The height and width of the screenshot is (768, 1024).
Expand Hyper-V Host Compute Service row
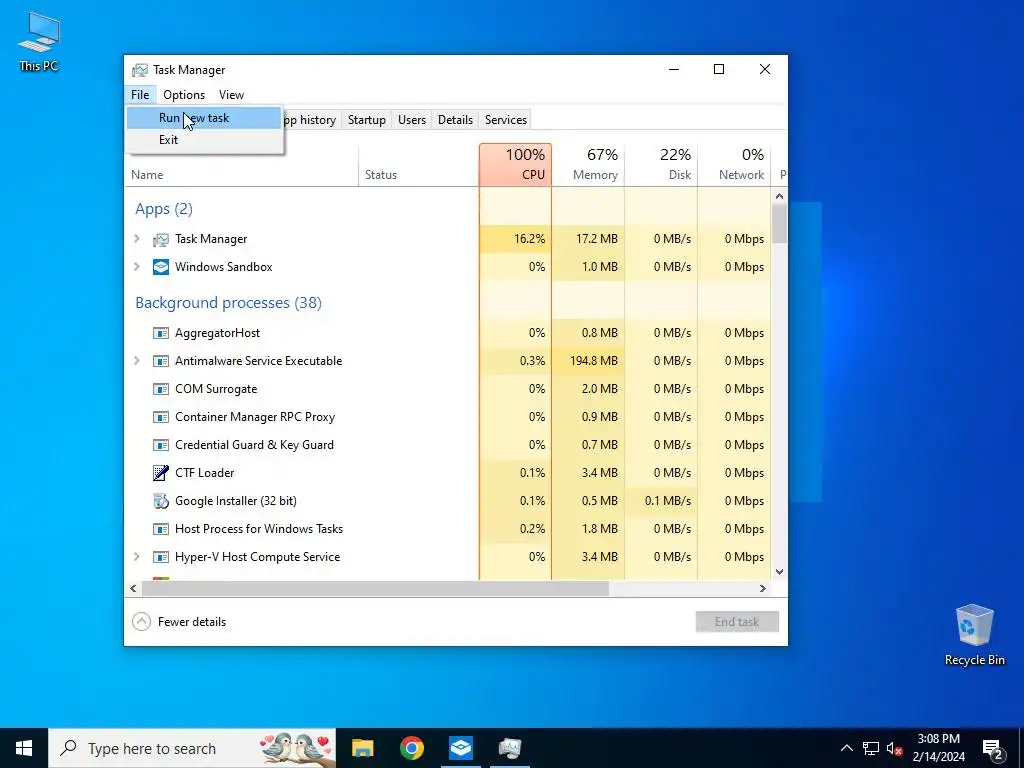click(x=136, y=556)
